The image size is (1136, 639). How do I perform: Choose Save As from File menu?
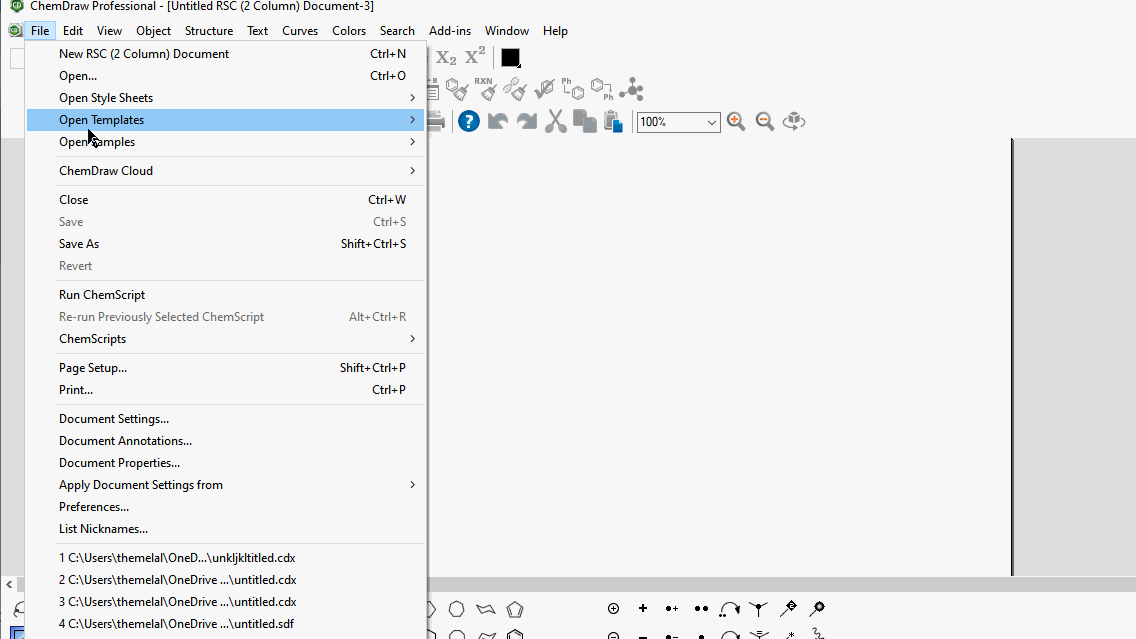(225, 244)
